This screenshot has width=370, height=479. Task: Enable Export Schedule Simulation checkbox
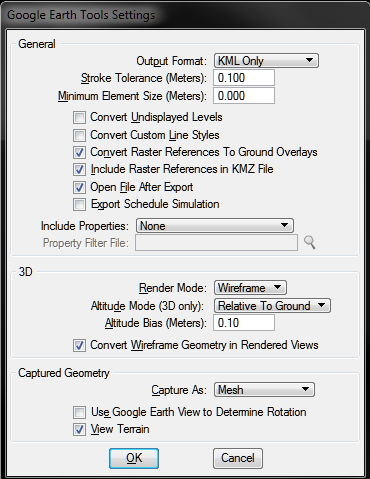tap(79, 204)
